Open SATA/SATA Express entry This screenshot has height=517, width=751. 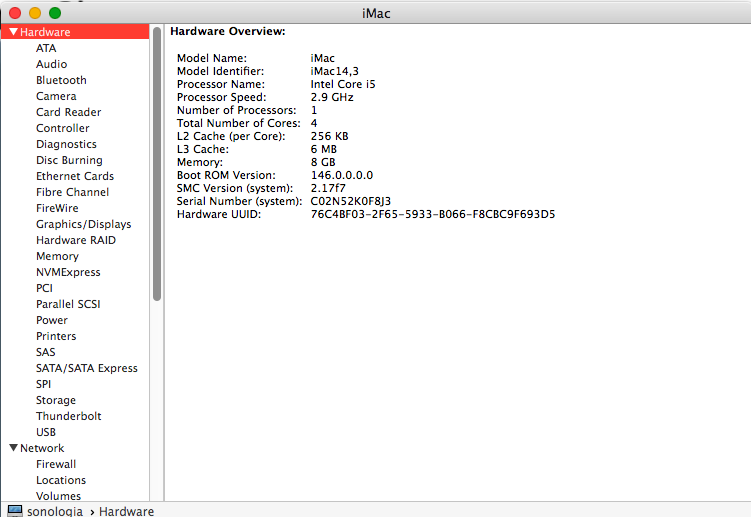(x=87, y=368)
